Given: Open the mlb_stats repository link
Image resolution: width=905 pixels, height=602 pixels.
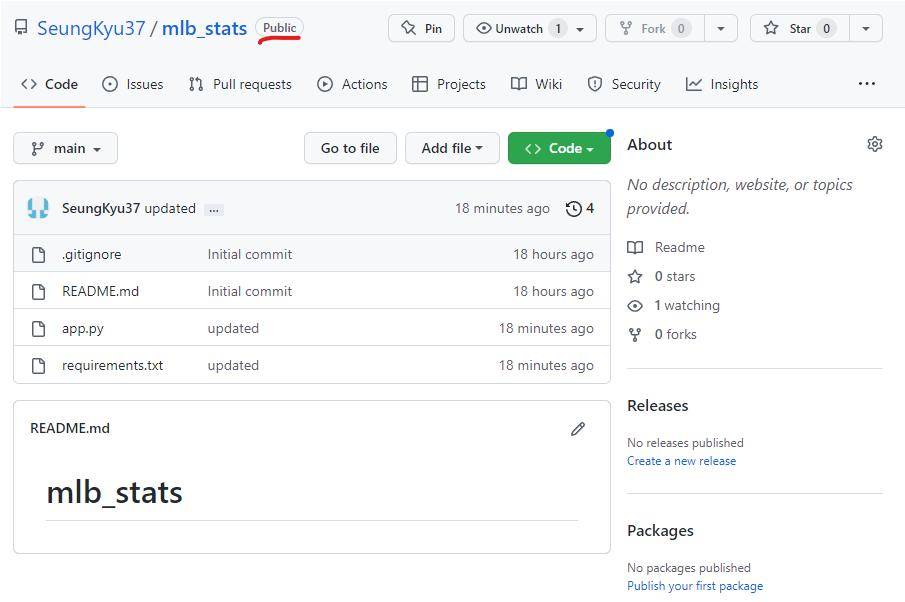Looking at the screenshot, I should tap(204, 28).
